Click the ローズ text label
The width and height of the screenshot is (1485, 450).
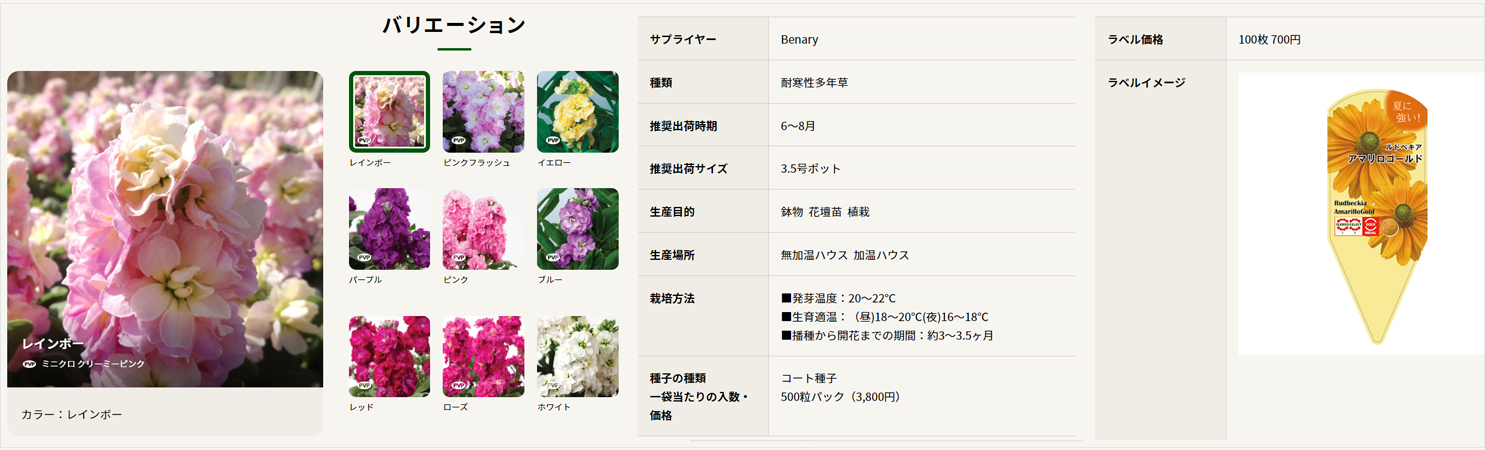[455, 407]
